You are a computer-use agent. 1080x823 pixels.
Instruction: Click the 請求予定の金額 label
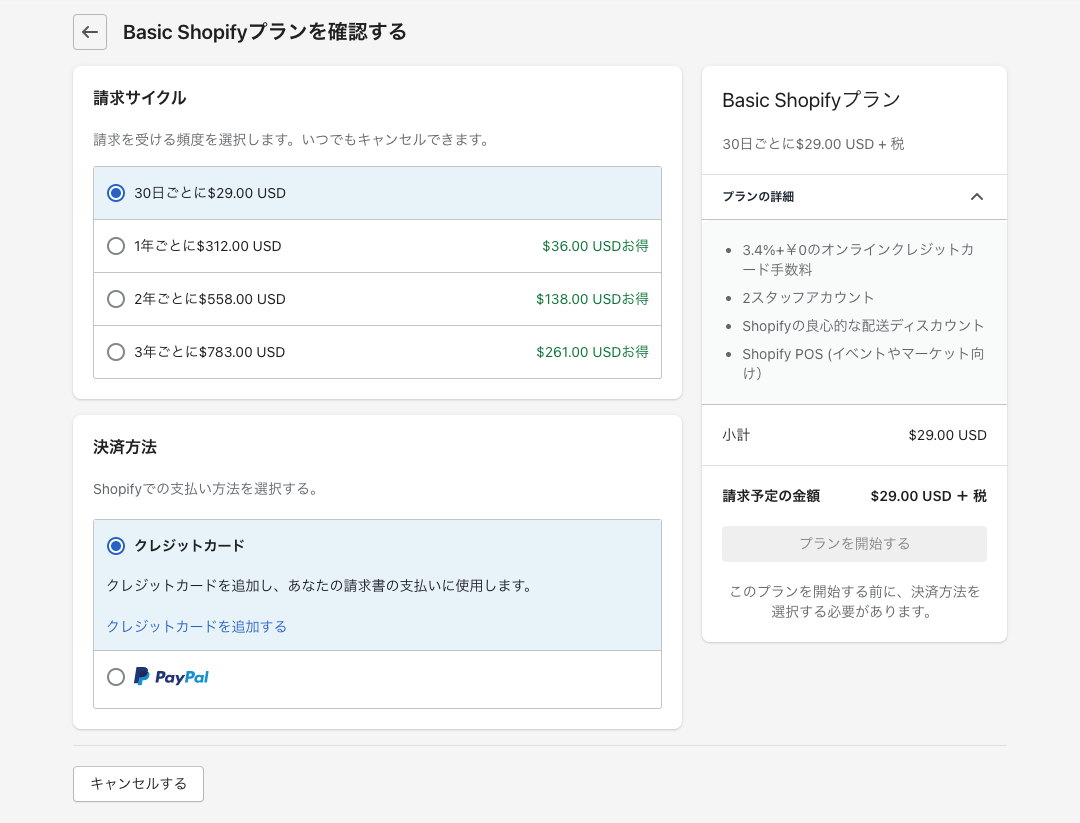click(x=771, y=496)
